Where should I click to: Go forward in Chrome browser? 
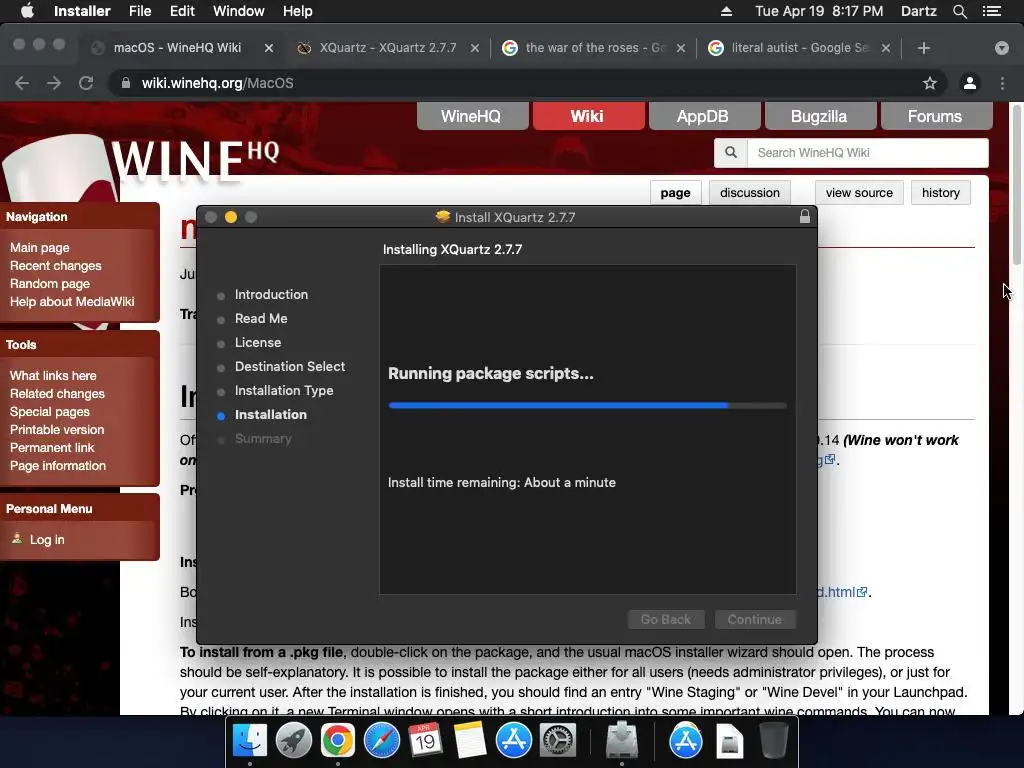pos(54,83)
